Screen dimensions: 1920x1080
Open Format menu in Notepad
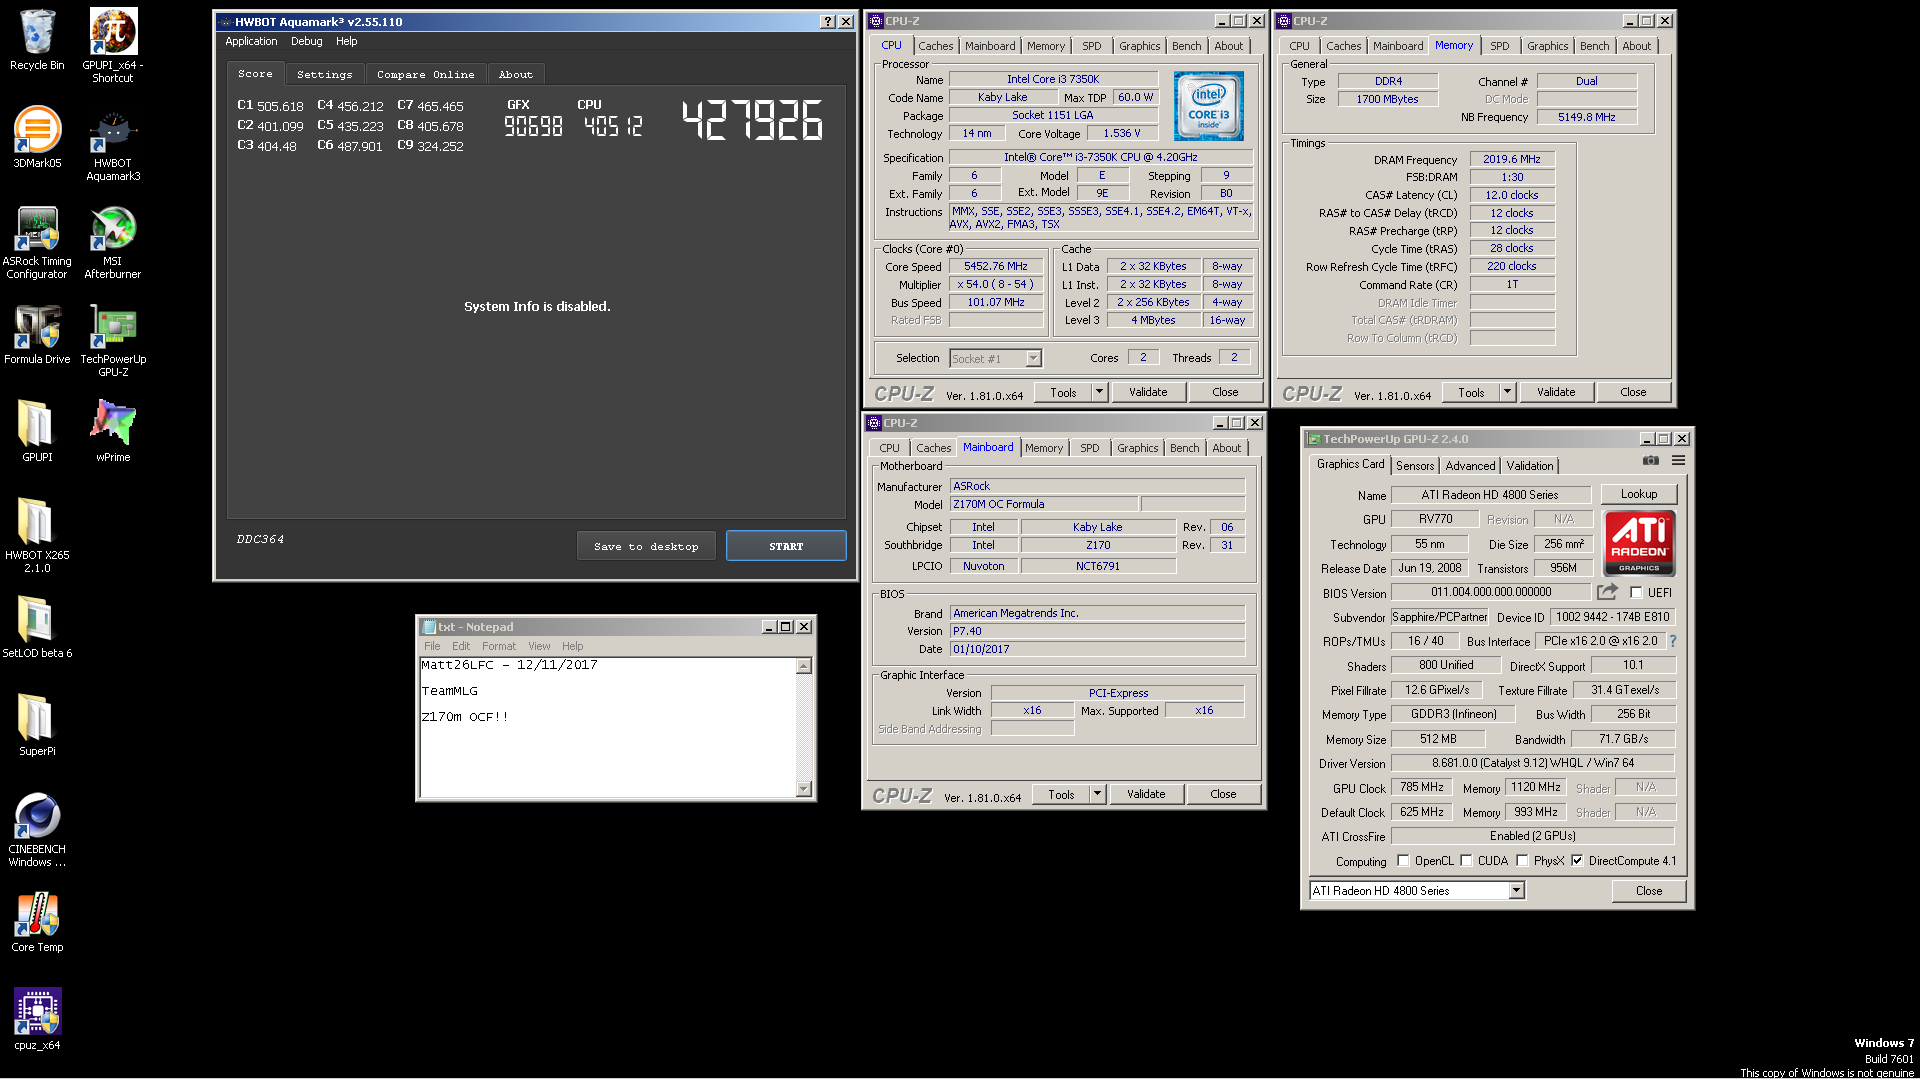(x=498, y=646)
